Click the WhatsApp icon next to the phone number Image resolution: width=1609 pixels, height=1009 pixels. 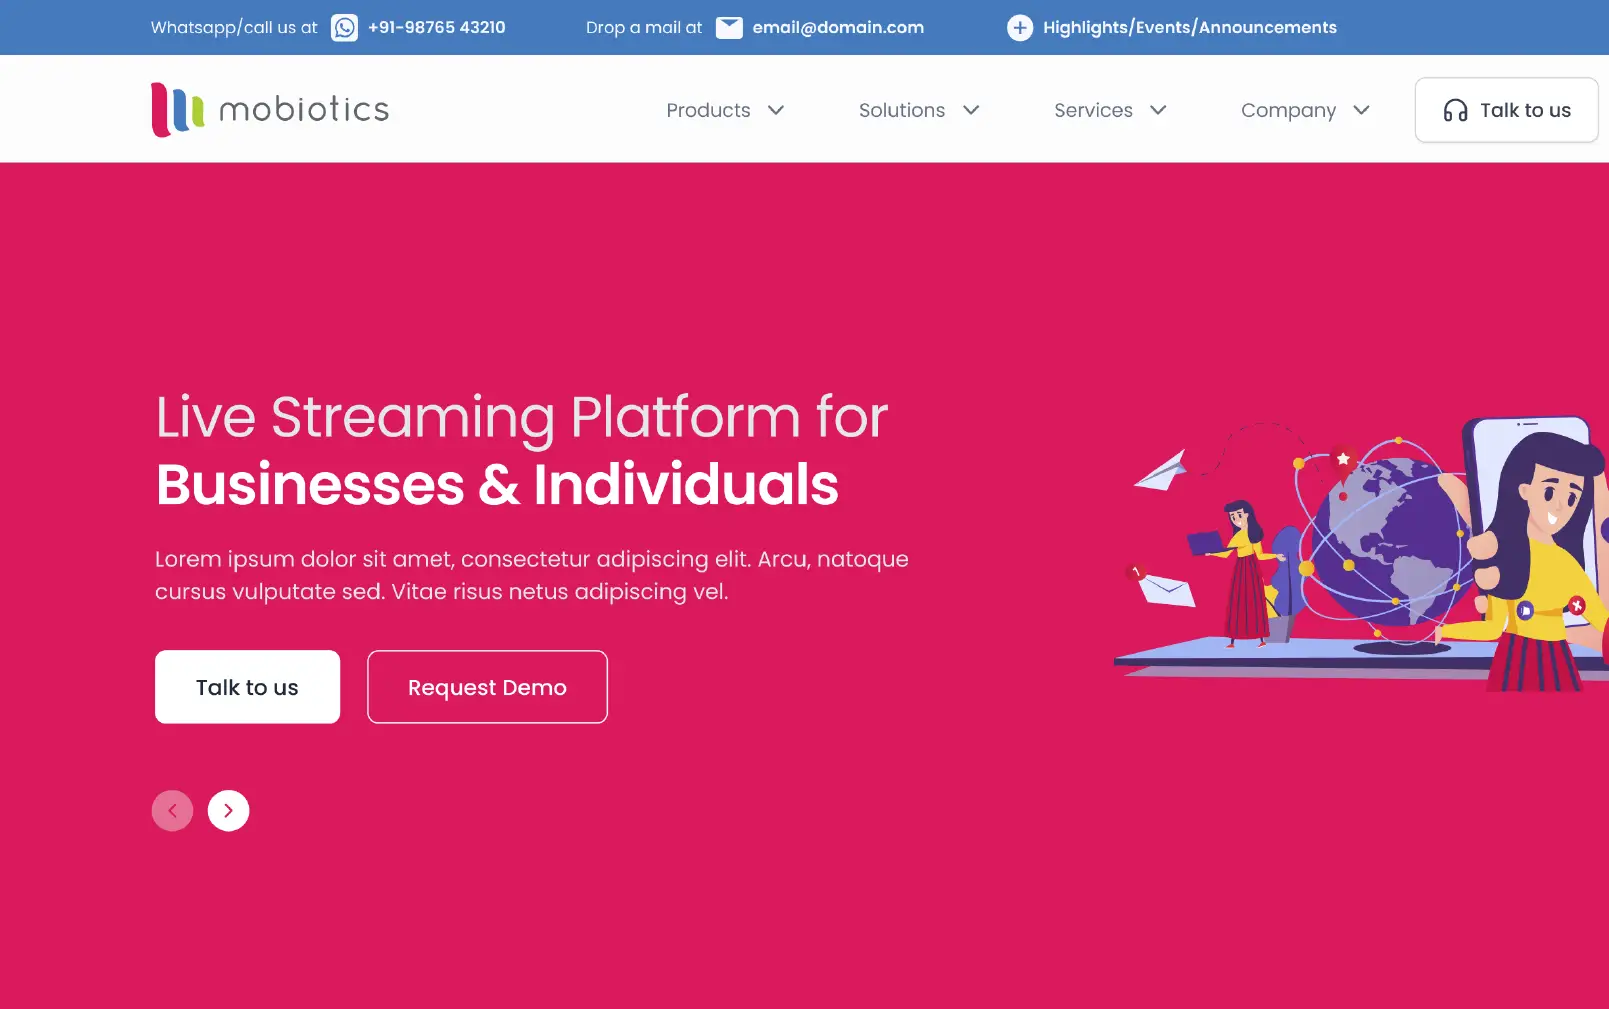344,27
